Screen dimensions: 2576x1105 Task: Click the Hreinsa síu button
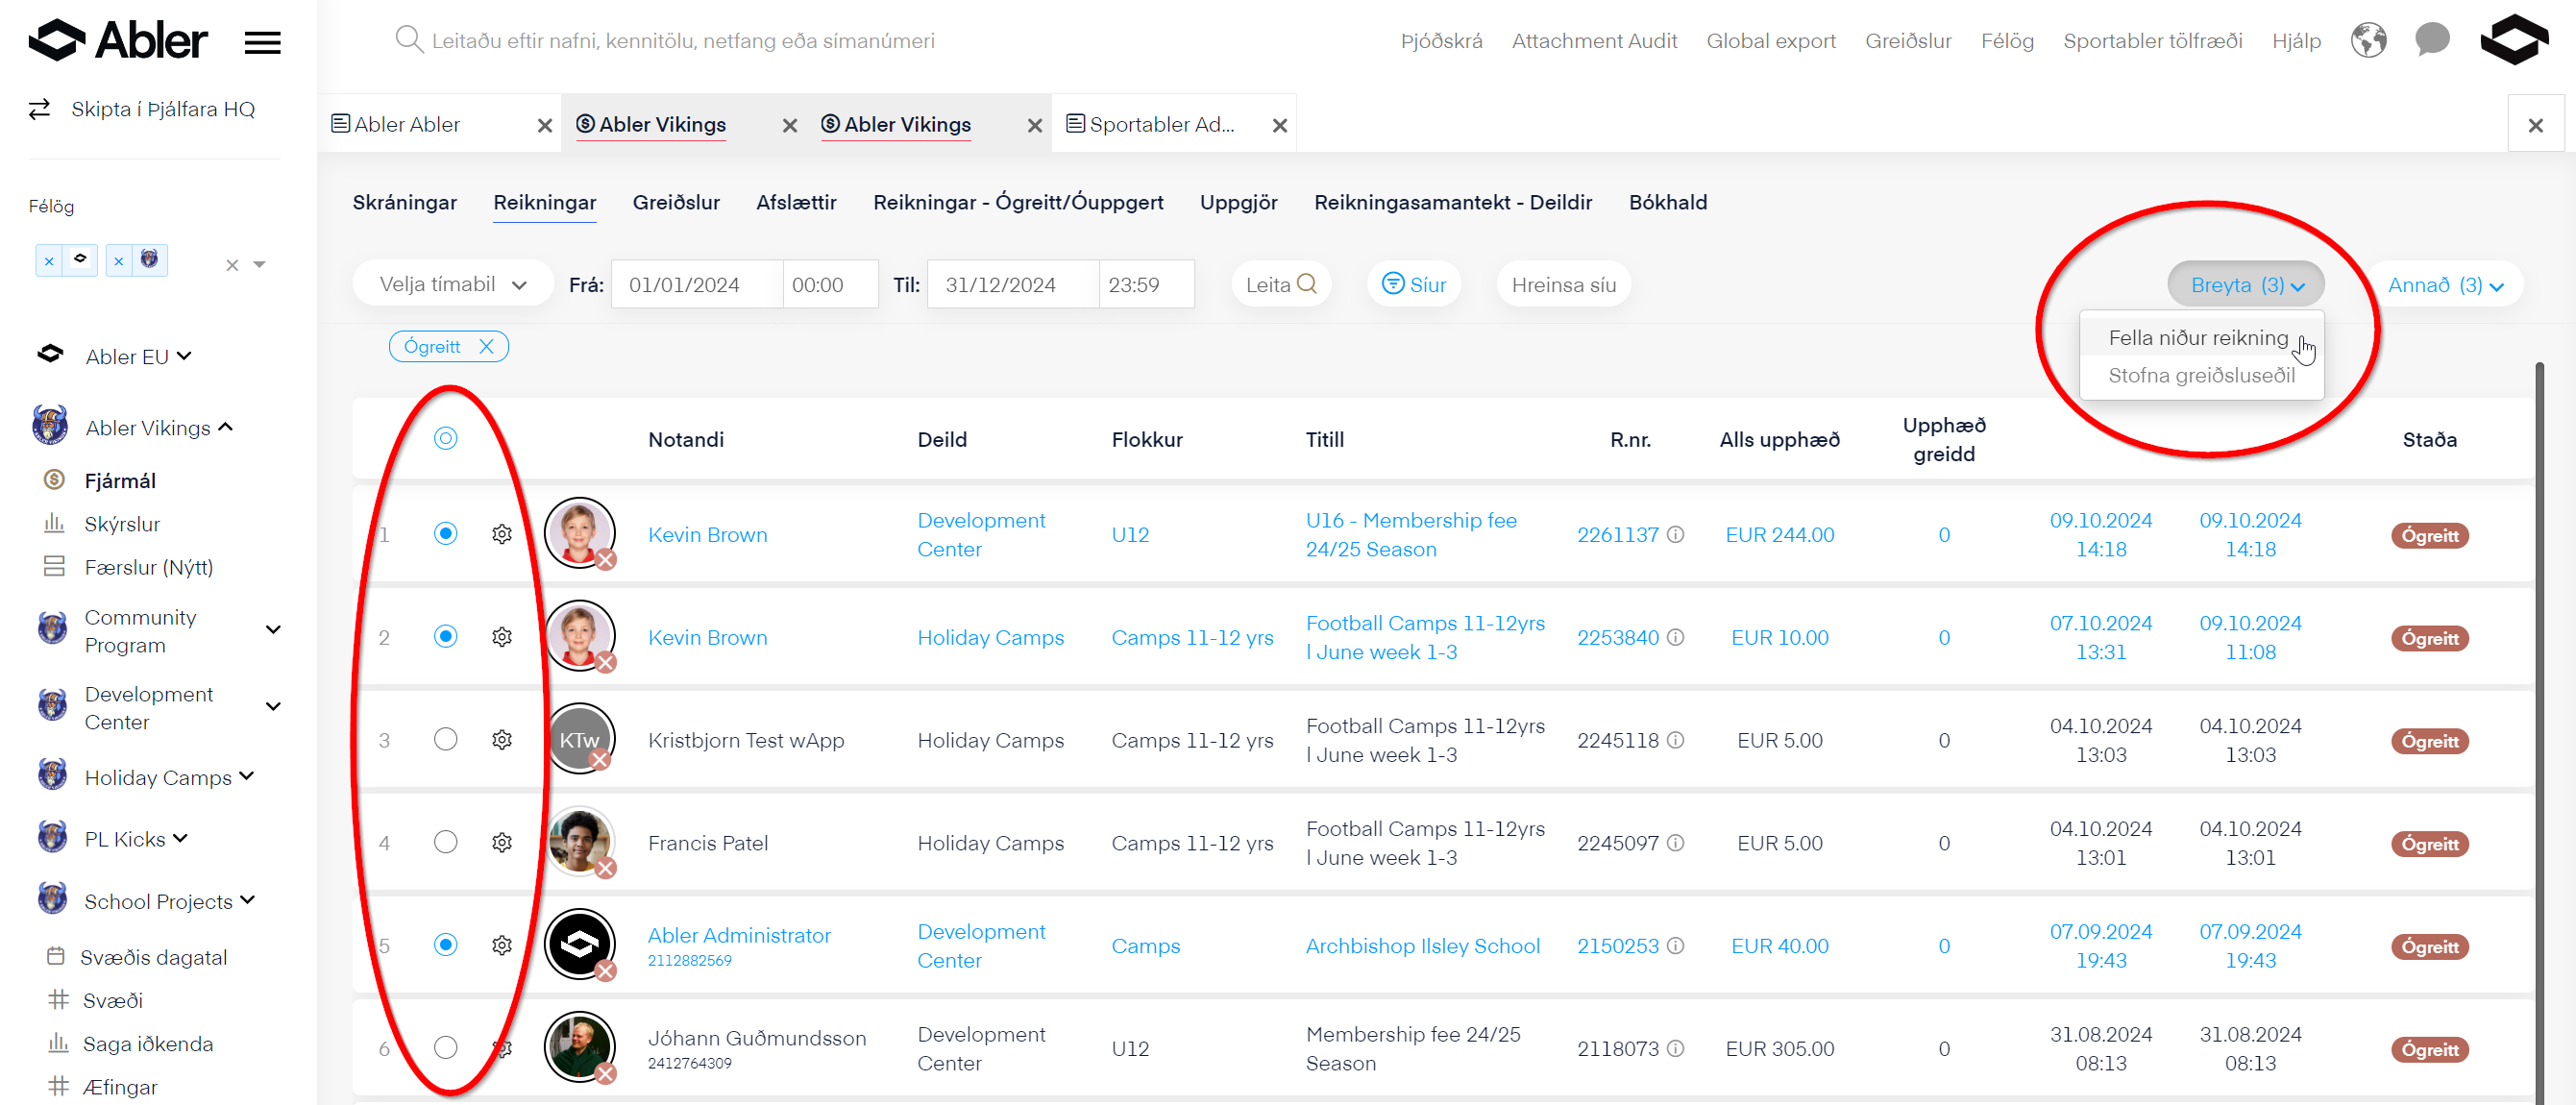[1562, 285]
